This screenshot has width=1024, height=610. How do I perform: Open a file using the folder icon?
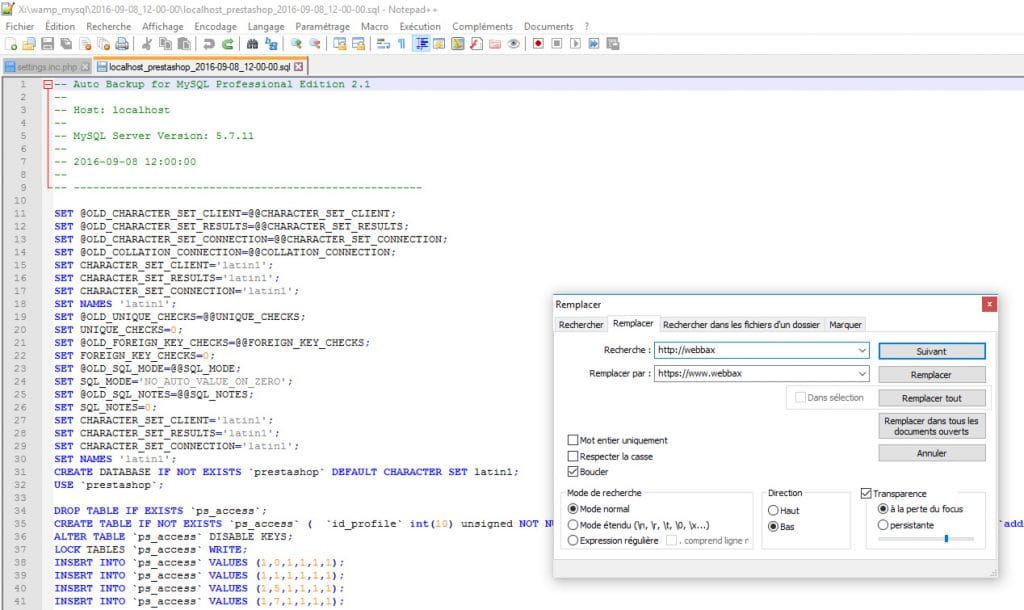(x=29, y=44)
